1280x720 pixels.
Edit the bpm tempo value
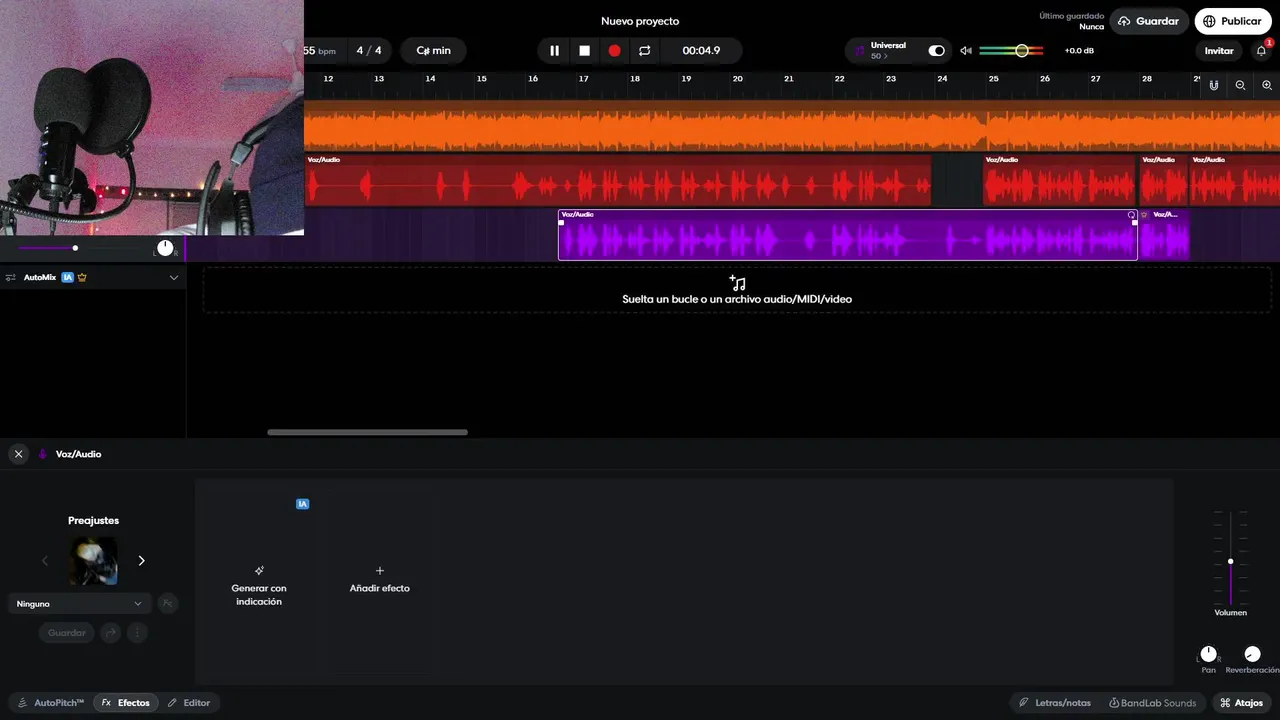[x=320, y=51]
